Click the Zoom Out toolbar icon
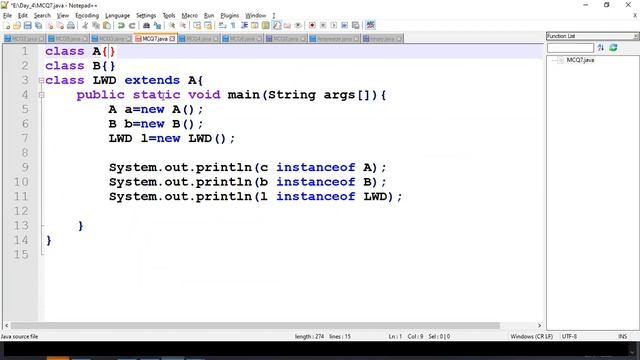This screenshot has width=640, height=360. coord(183,25)
